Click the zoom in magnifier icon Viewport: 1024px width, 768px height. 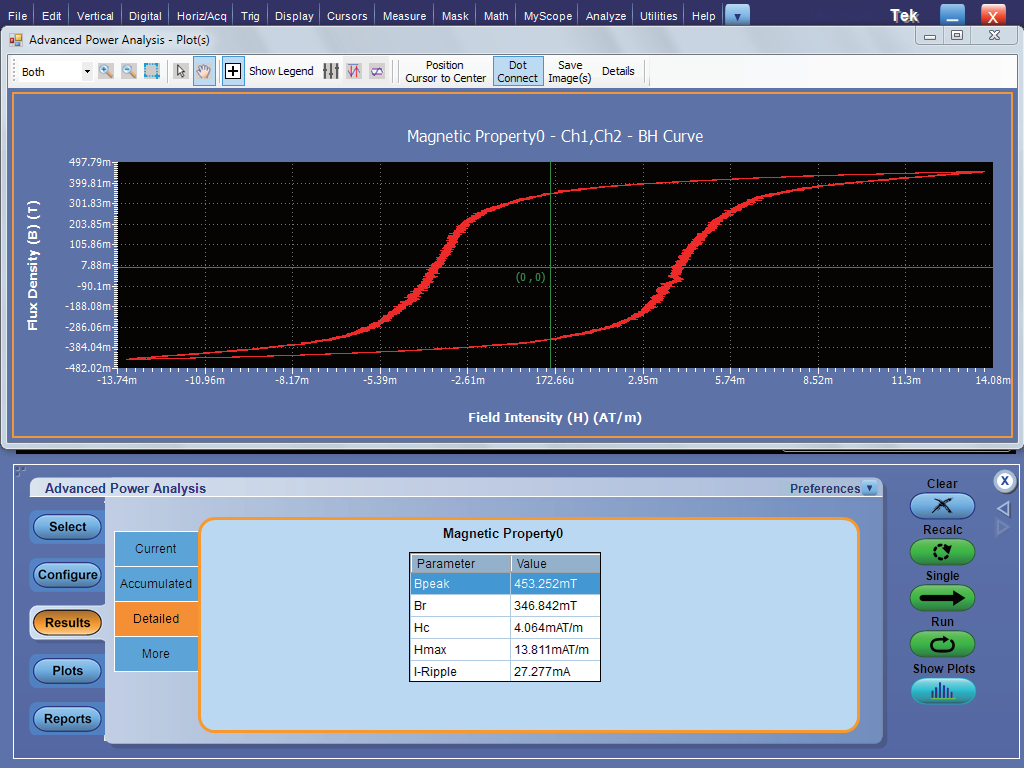click(x=105, y=71)
